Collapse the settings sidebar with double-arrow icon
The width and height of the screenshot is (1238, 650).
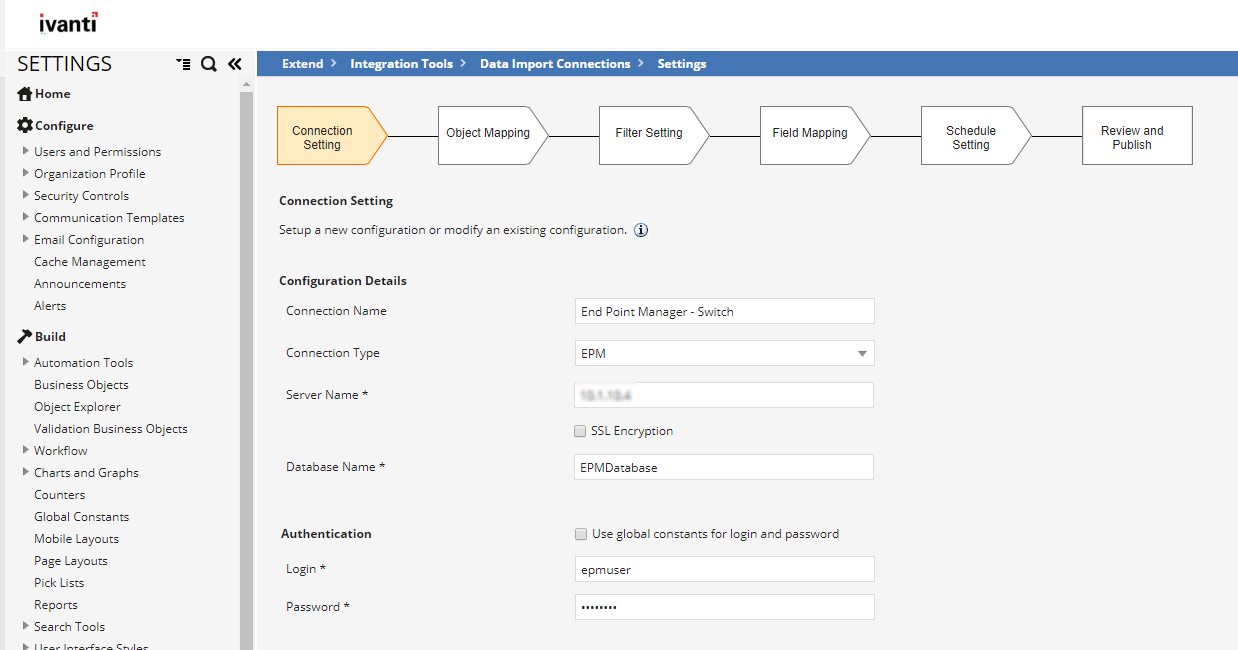tap(234, 64)
